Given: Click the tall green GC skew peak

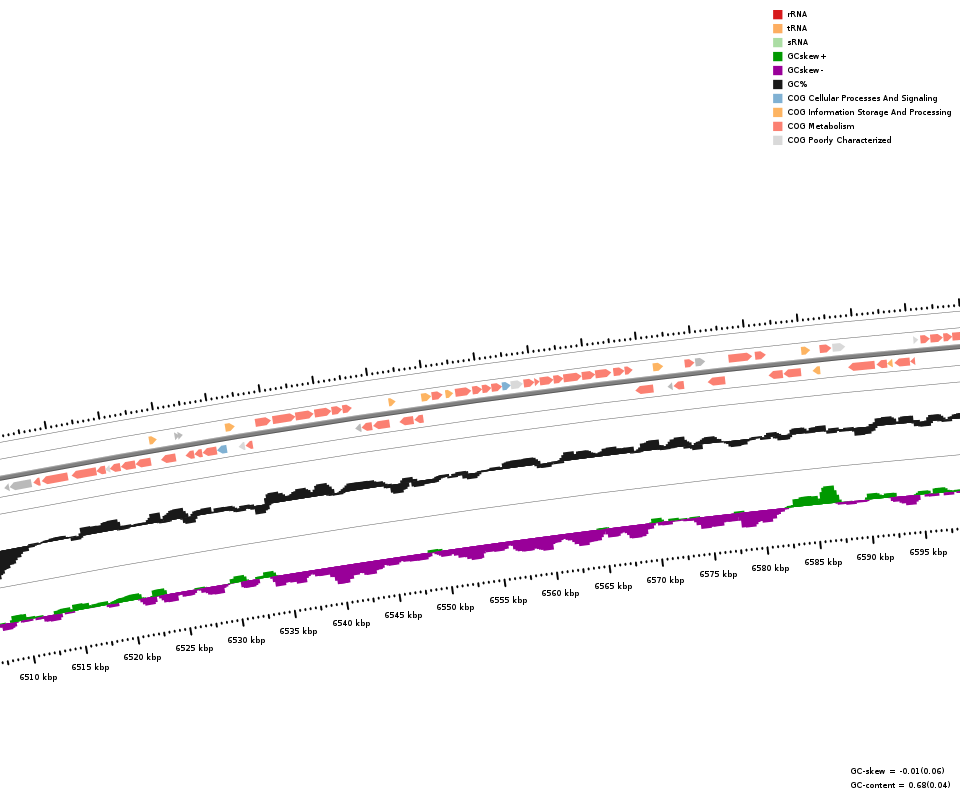Looking at the screenshot, I should [827, 494].
